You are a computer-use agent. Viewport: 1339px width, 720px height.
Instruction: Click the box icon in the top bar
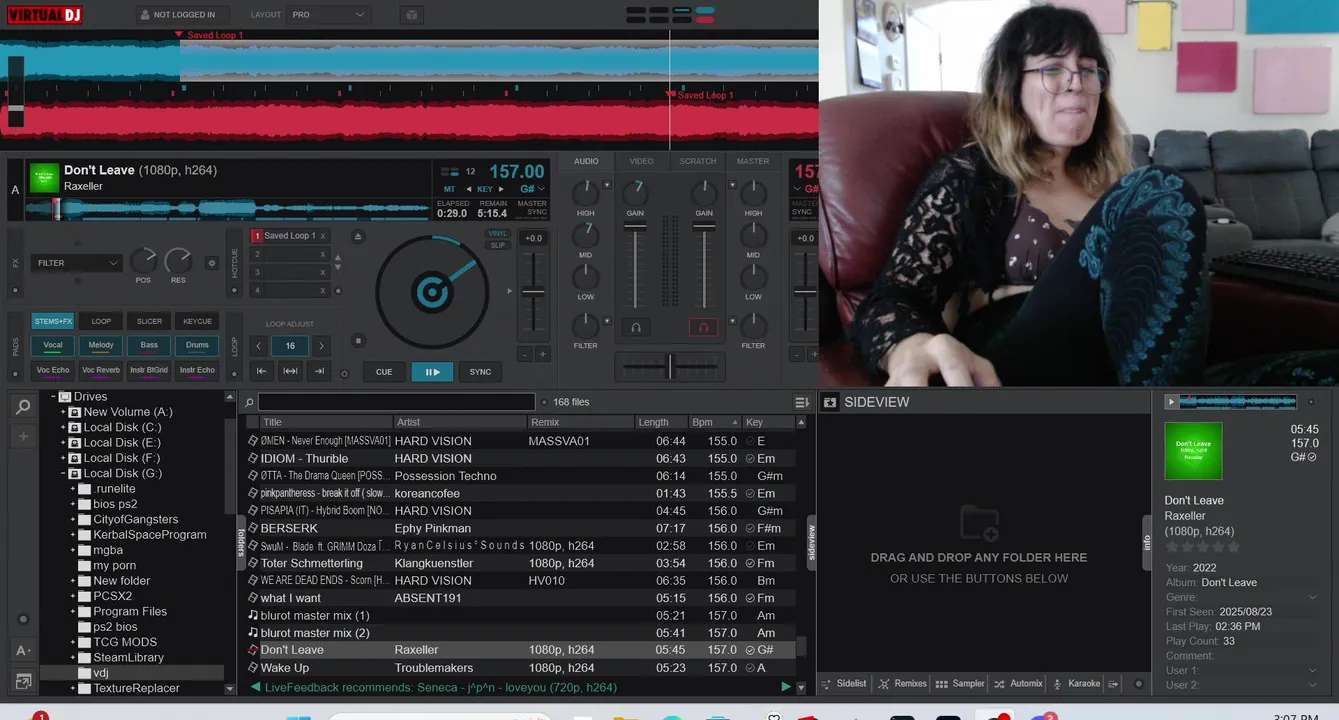[x=410, y=15]
